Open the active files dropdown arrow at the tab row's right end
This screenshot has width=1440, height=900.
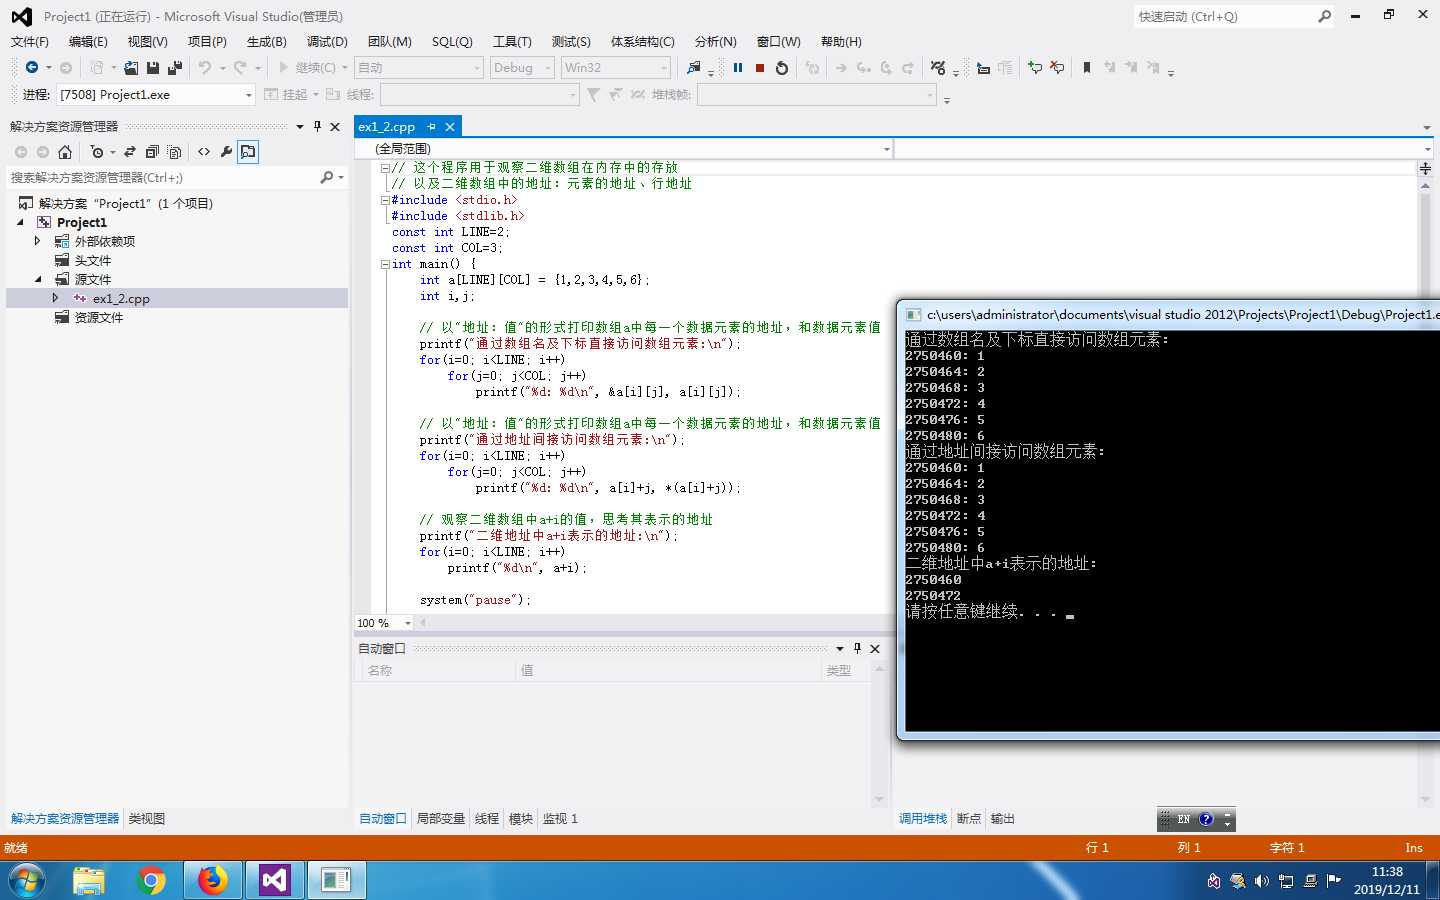coord(1426,127)
